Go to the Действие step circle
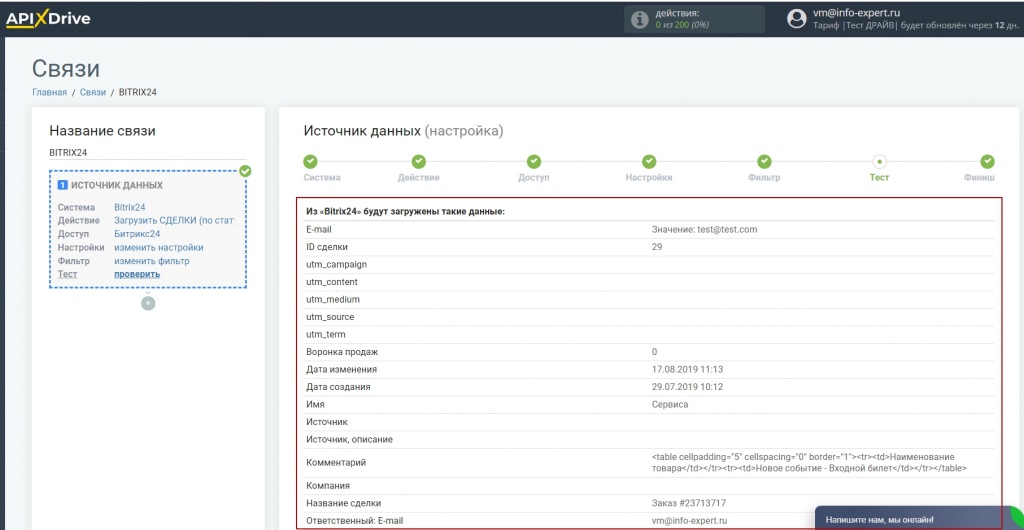This screenshot has height=530, width=1024. click(x=419, y=161)
